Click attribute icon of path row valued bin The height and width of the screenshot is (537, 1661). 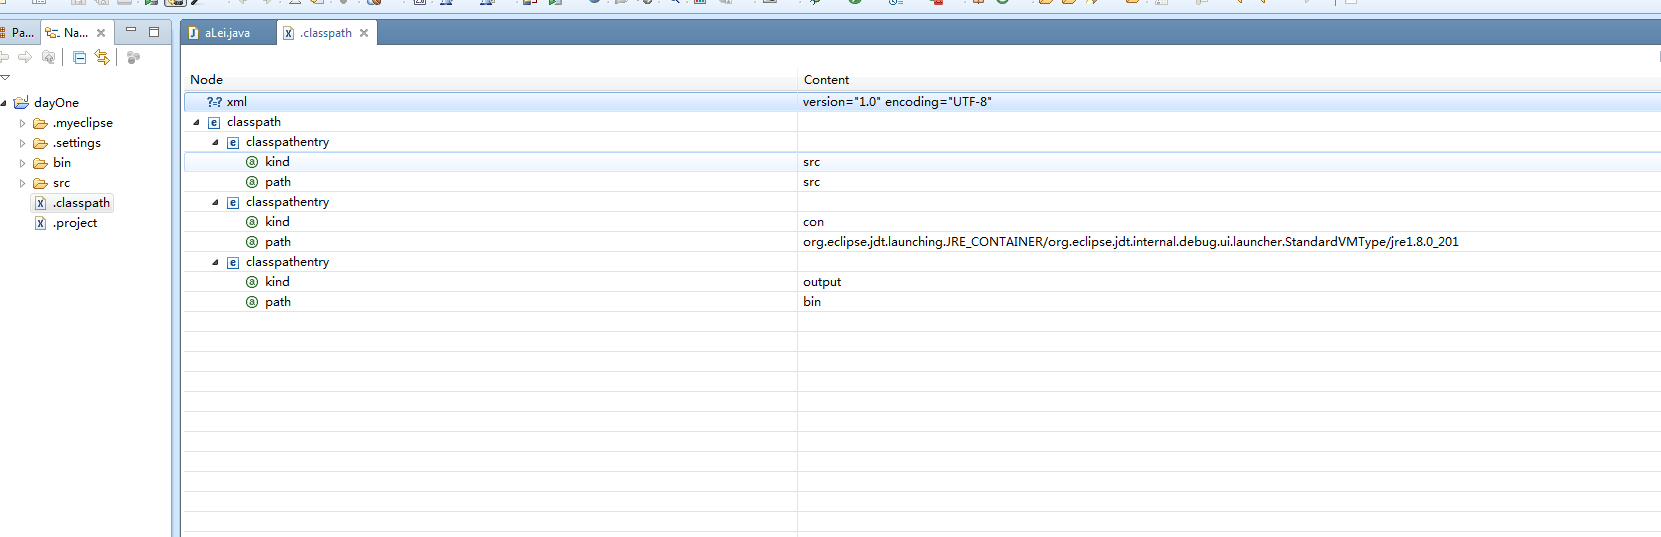click(252, 302)
